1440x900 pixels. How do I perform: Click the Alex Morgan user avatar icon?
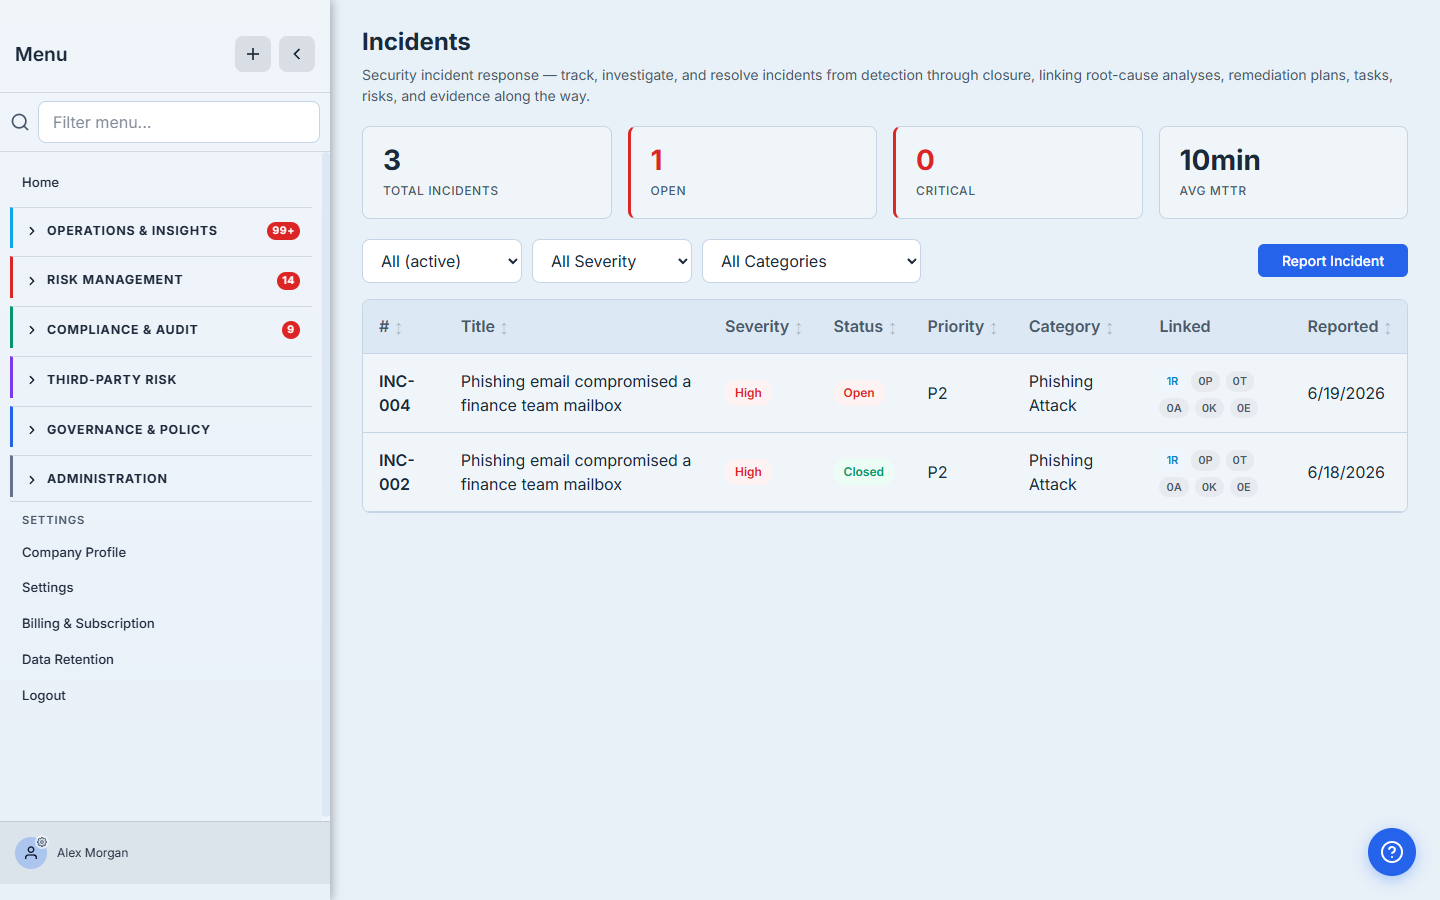coord(31,853)
